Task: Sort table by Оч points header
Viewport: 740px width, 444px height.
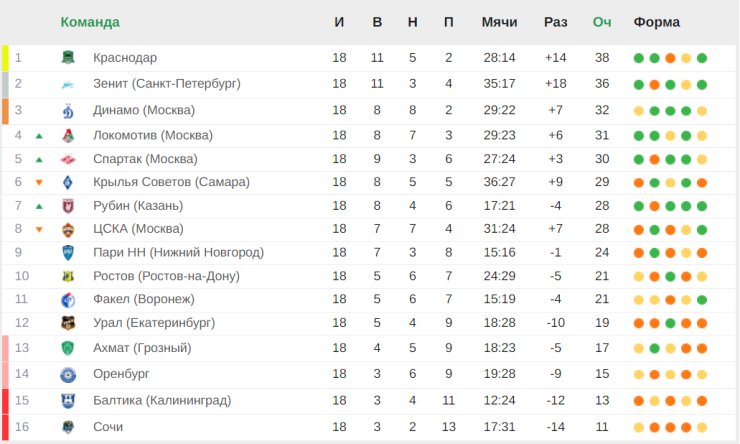Action: click(x=602, y=22)
